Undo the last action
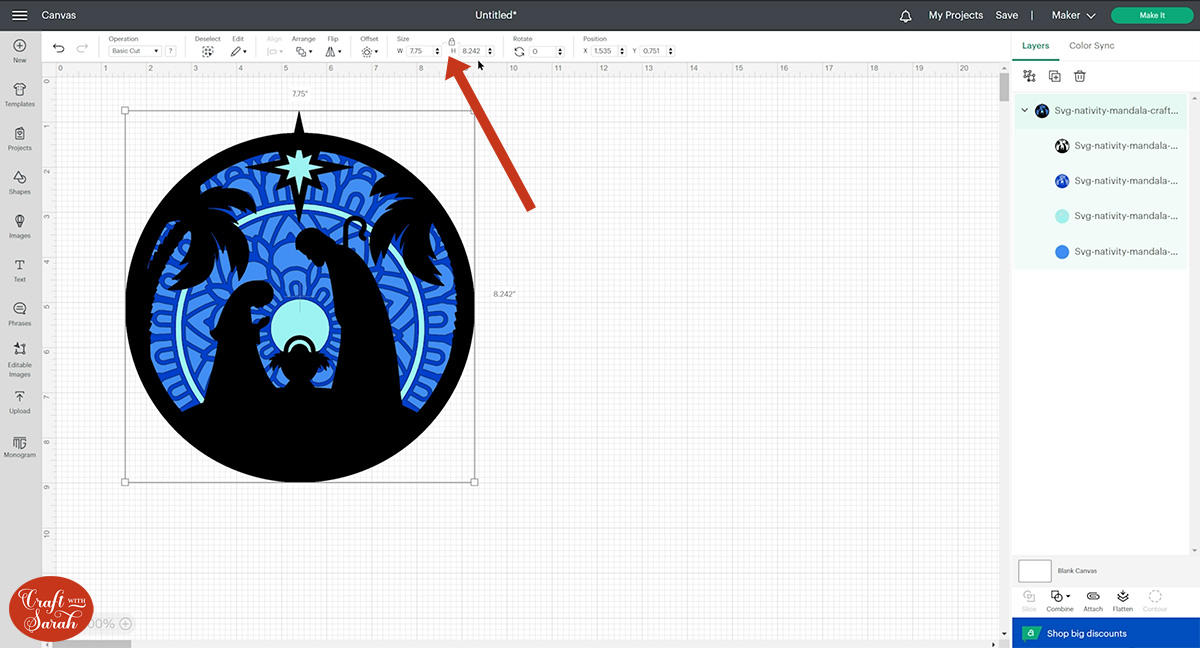Image resolution: width=1200 pixels, height=648 pixels. tap(59, 48)
